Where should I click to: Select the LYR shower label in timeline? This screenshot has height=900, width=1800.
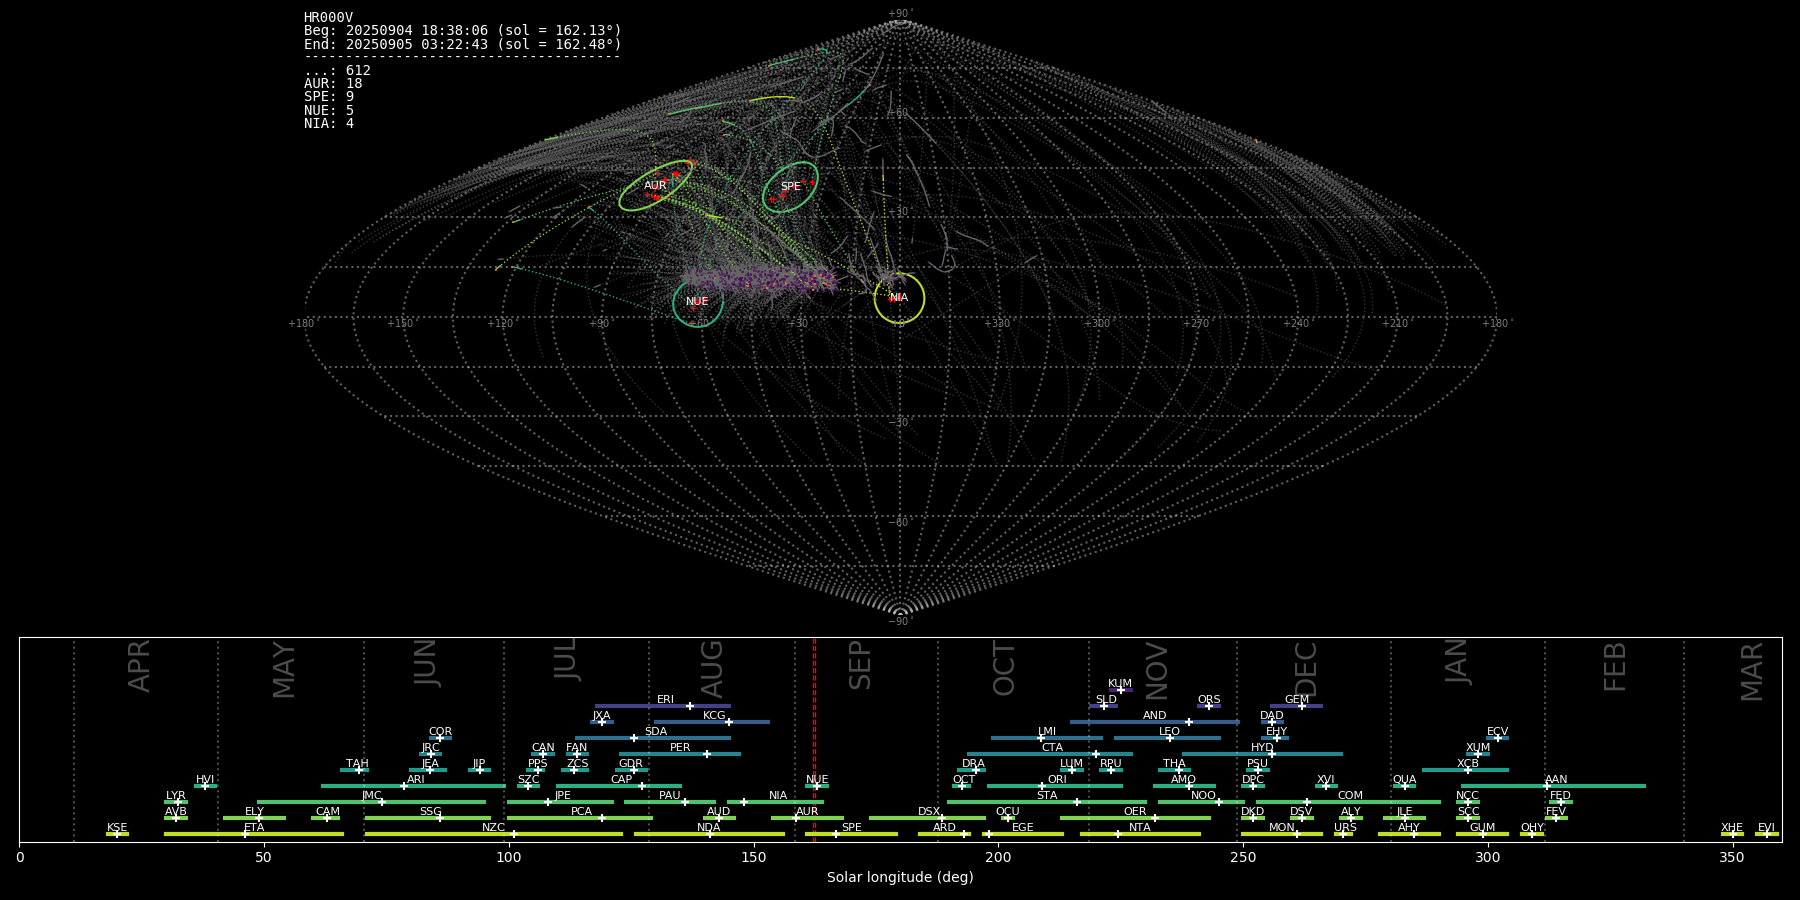coord(175,796)
